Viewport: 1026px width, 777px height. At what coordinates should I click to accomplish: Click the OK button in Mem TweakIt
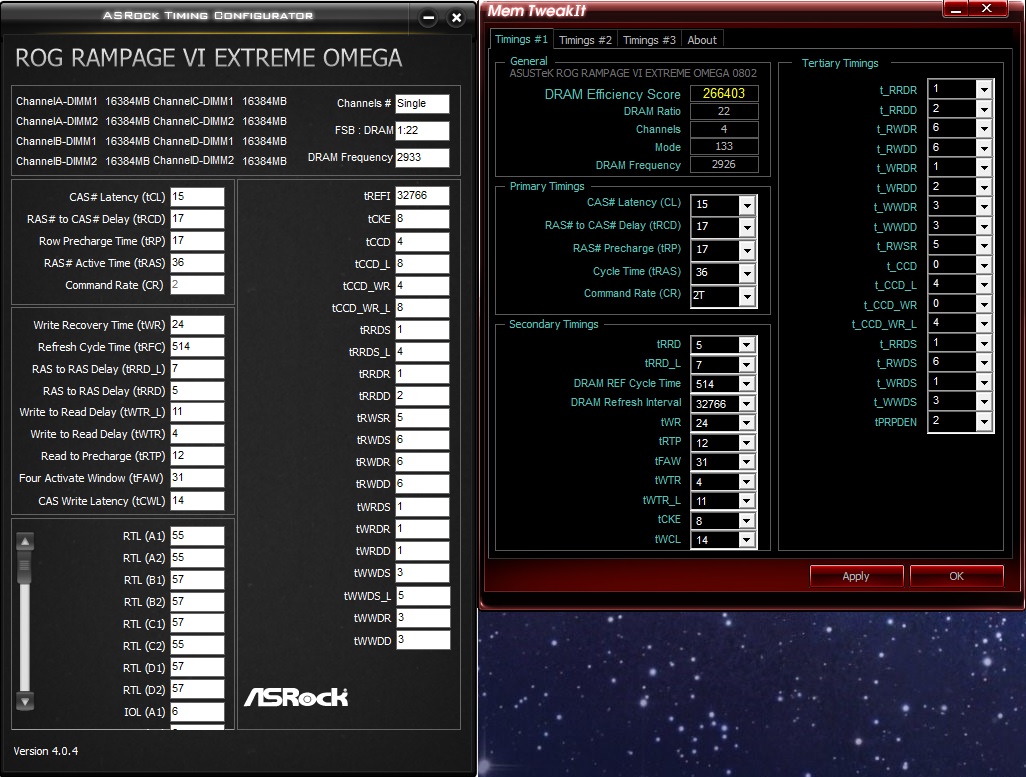click(956, 576)
